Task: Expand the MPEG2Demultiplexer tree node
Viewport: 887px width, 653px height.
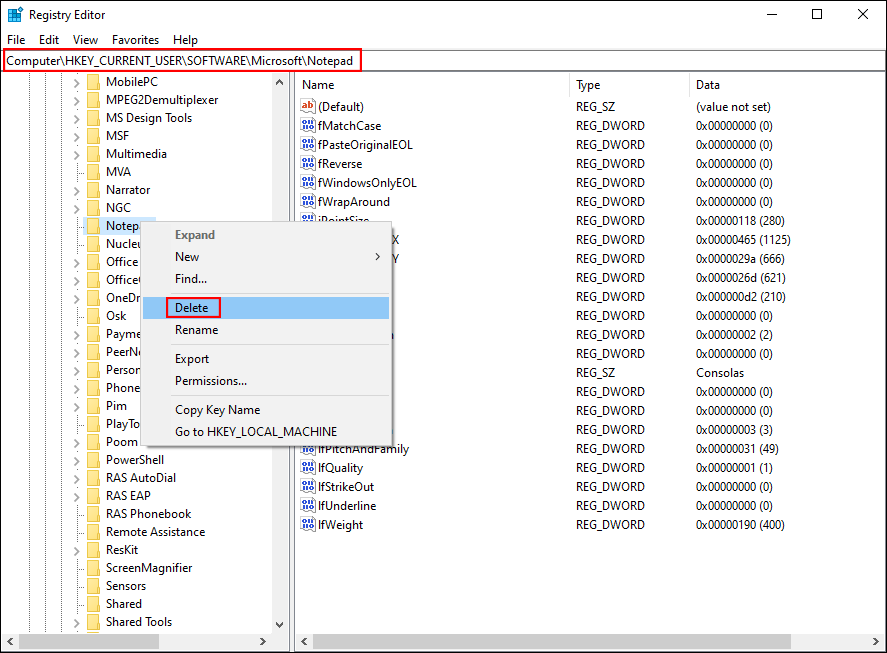Action: click(x=76, y=101)
